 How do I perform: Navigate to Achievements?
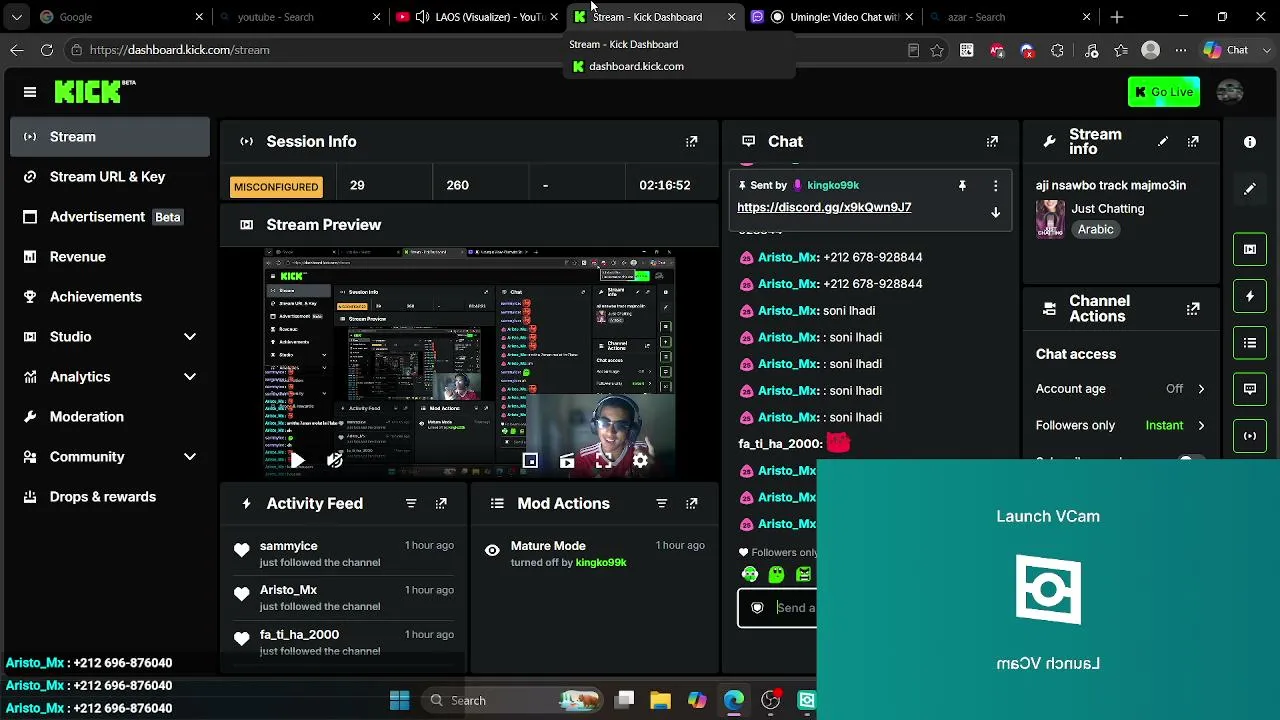110,297
